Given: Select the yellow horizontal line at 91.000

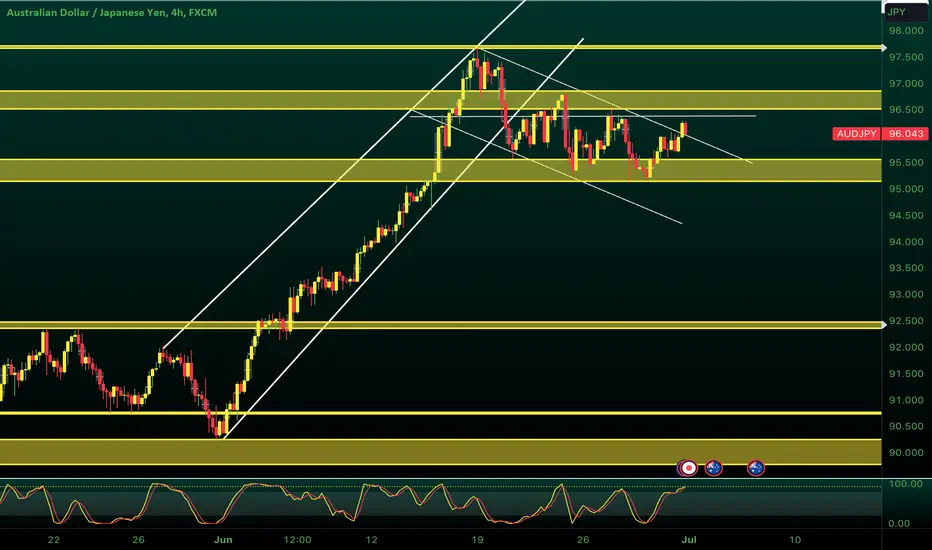Looking at the screenshot, I should [x=440, y=413].
